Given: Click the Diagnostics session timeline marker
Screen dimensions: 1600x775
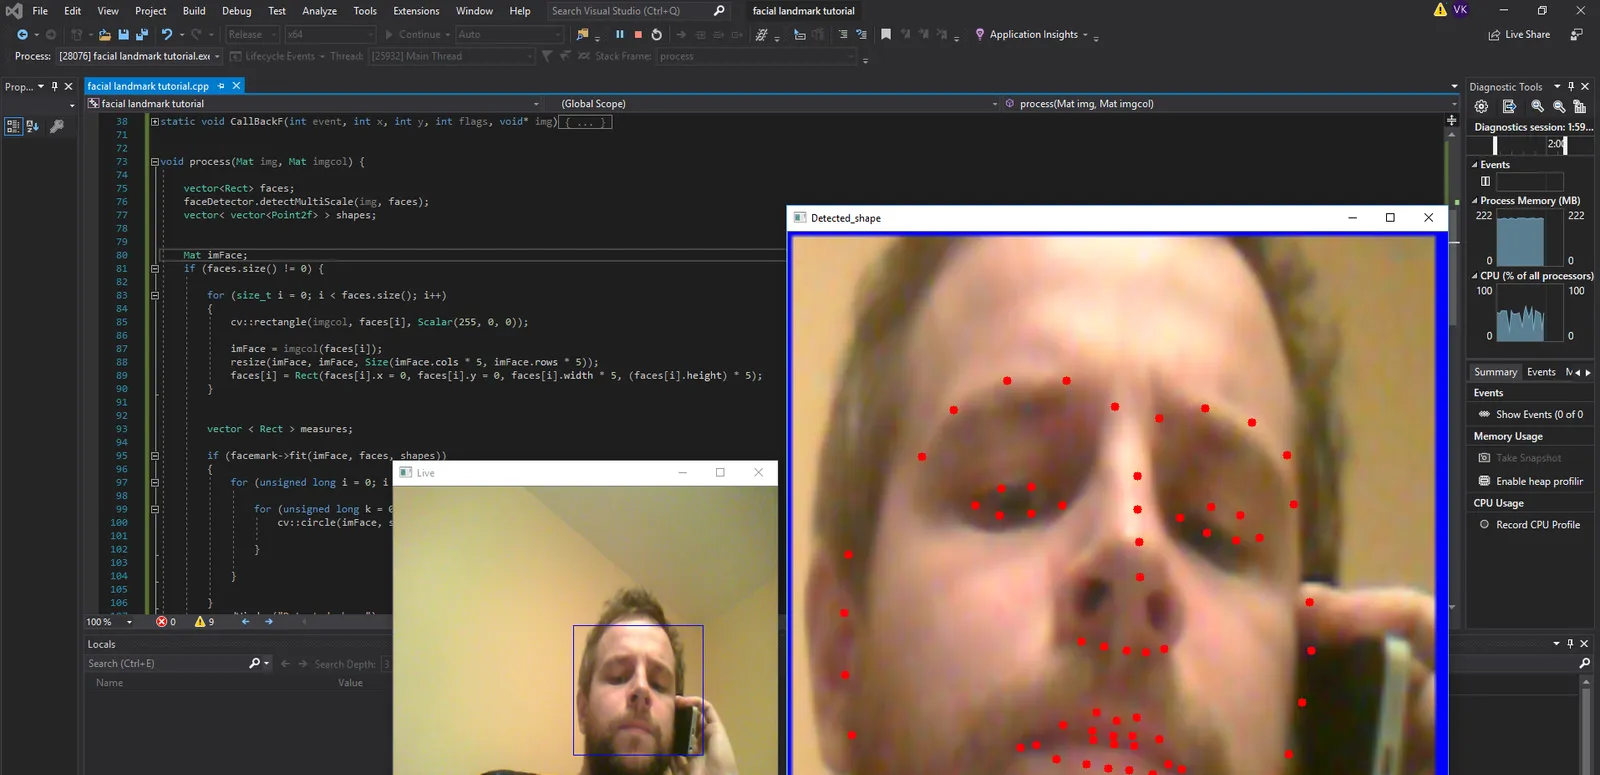Looking at the screenshot, I should coord(1565,145).
